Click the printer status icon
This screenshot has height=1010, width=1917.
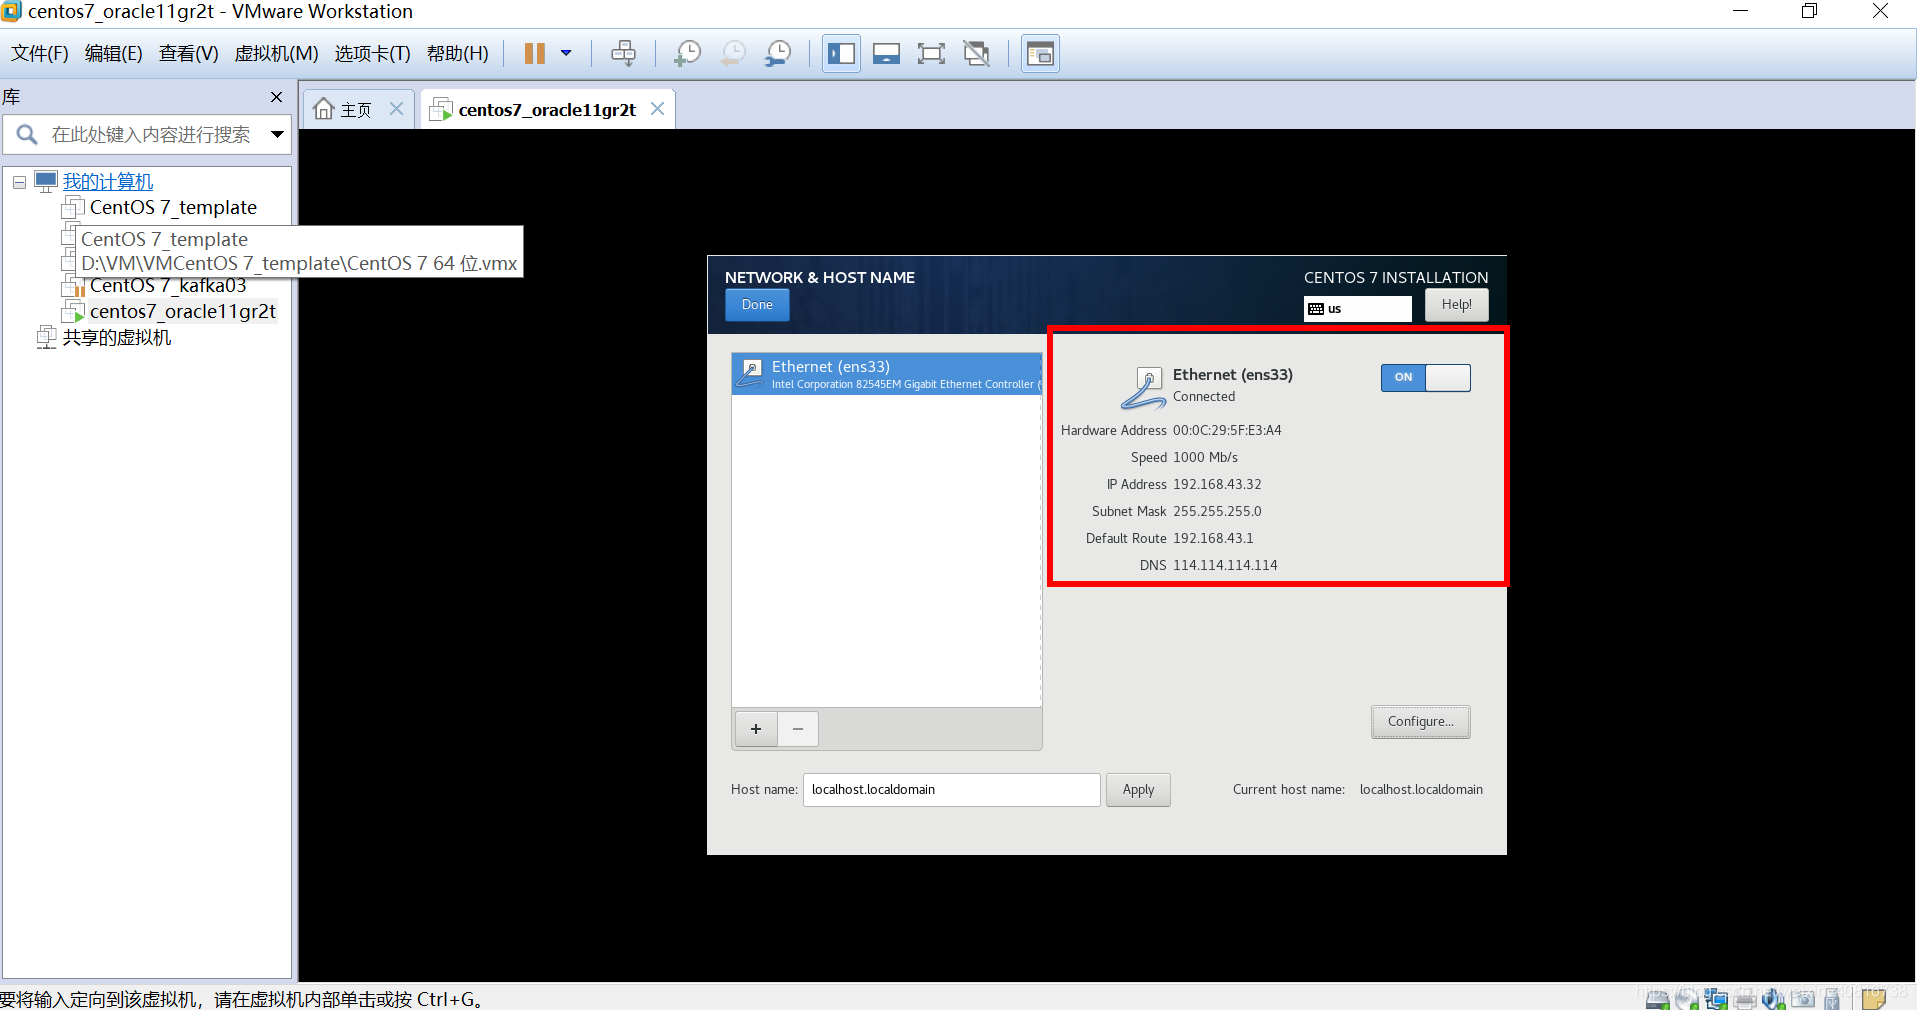[x=1745, y=998]
